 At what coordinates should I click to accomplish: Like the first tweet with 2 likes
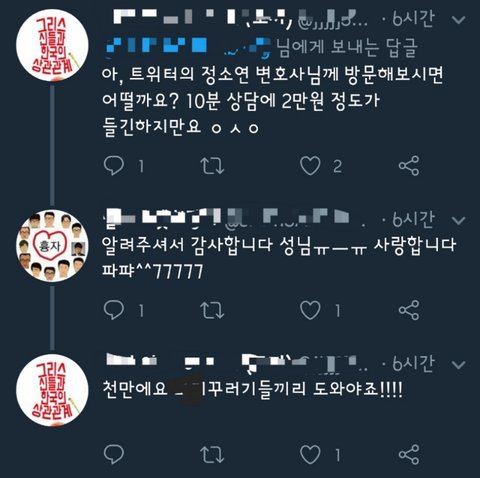click(x=310, y=166)
